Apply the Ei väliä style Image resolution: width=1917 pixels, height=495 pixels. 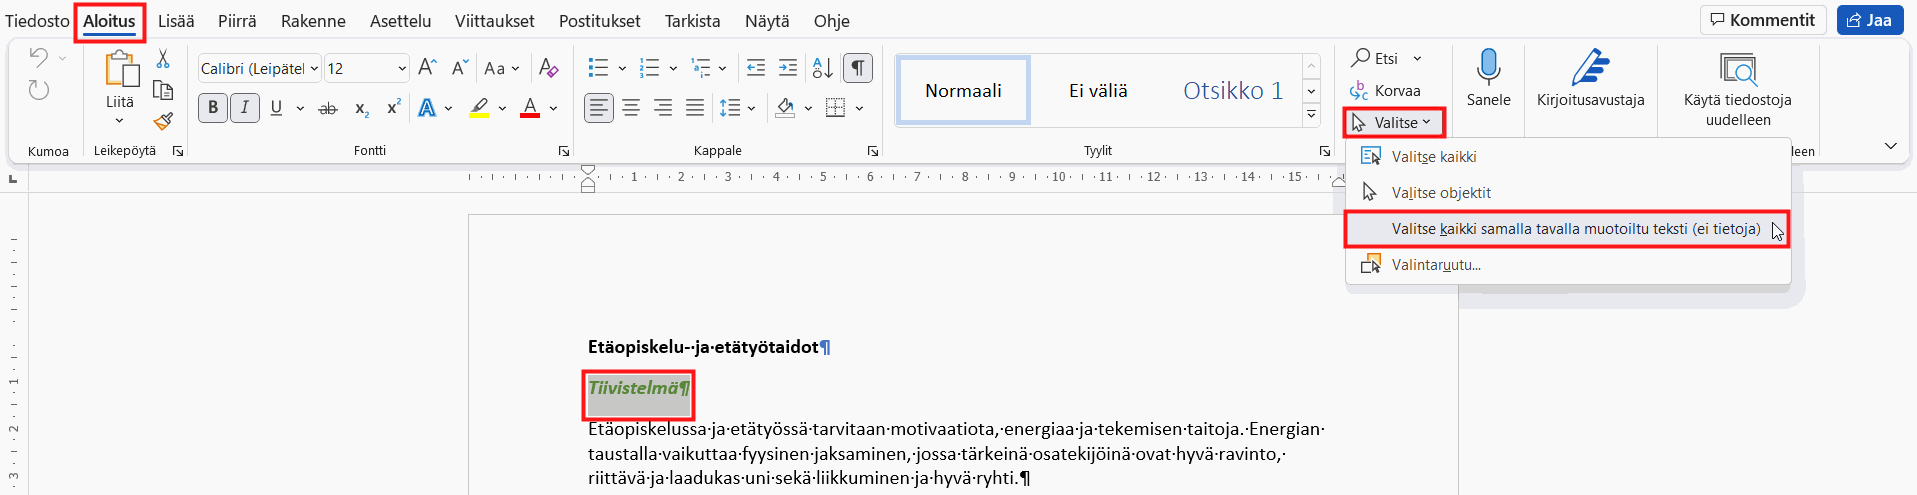(x=1098, y=91)
